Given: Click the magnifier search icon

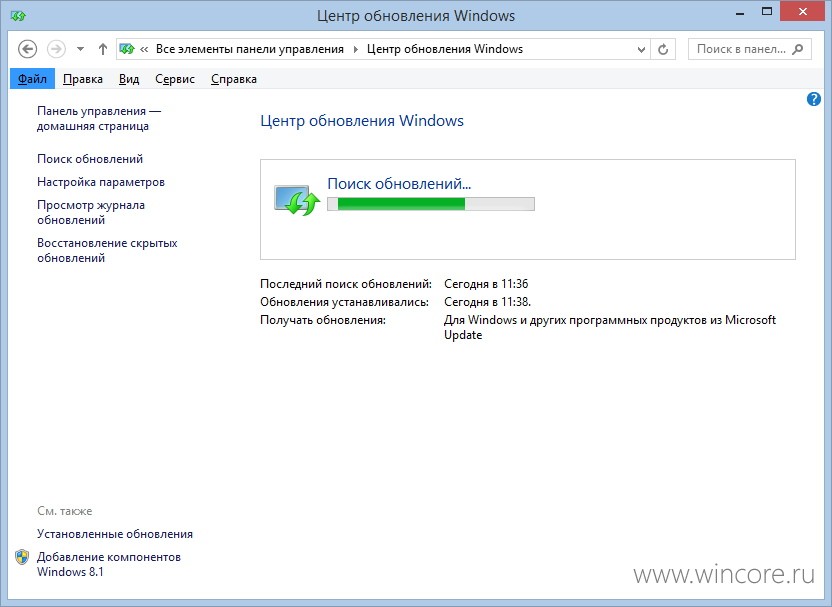Looking at the screenshot, I should coord(797,49).
